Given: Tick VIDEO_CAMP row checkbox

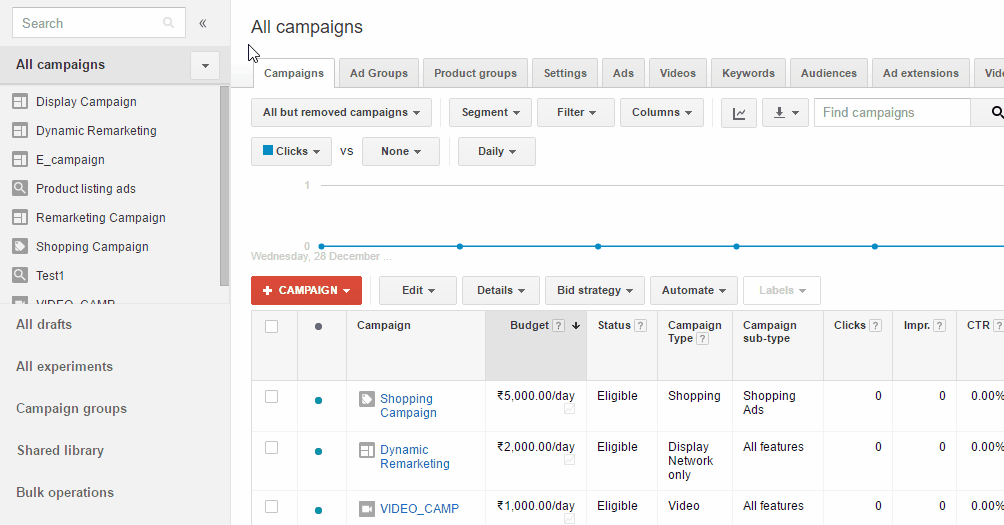Looking at the screenshot, I should point(271,506).
